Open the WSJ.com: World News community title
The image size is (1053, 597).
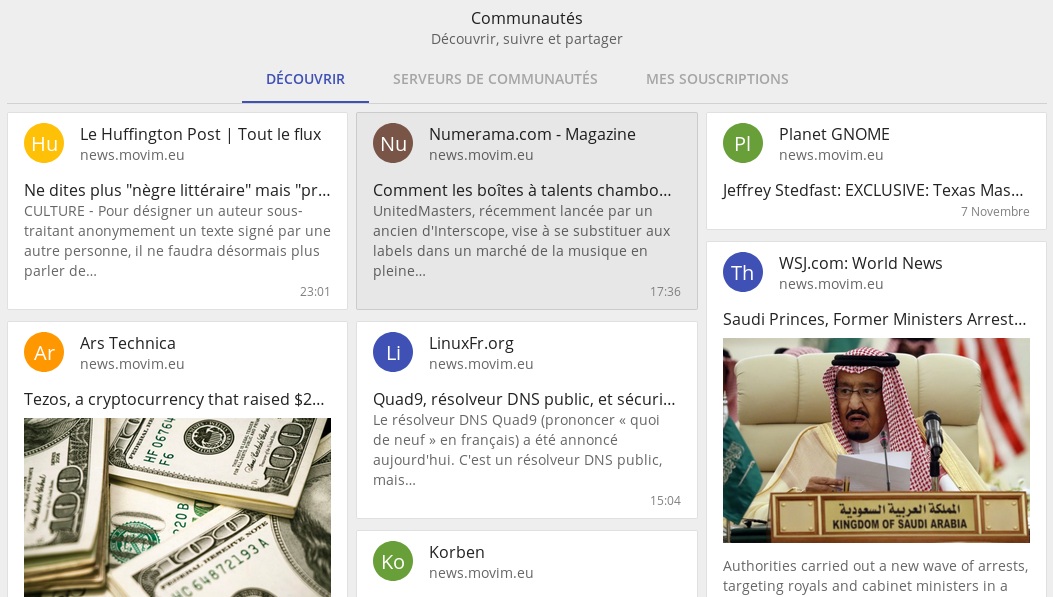(x=860, y=263)
